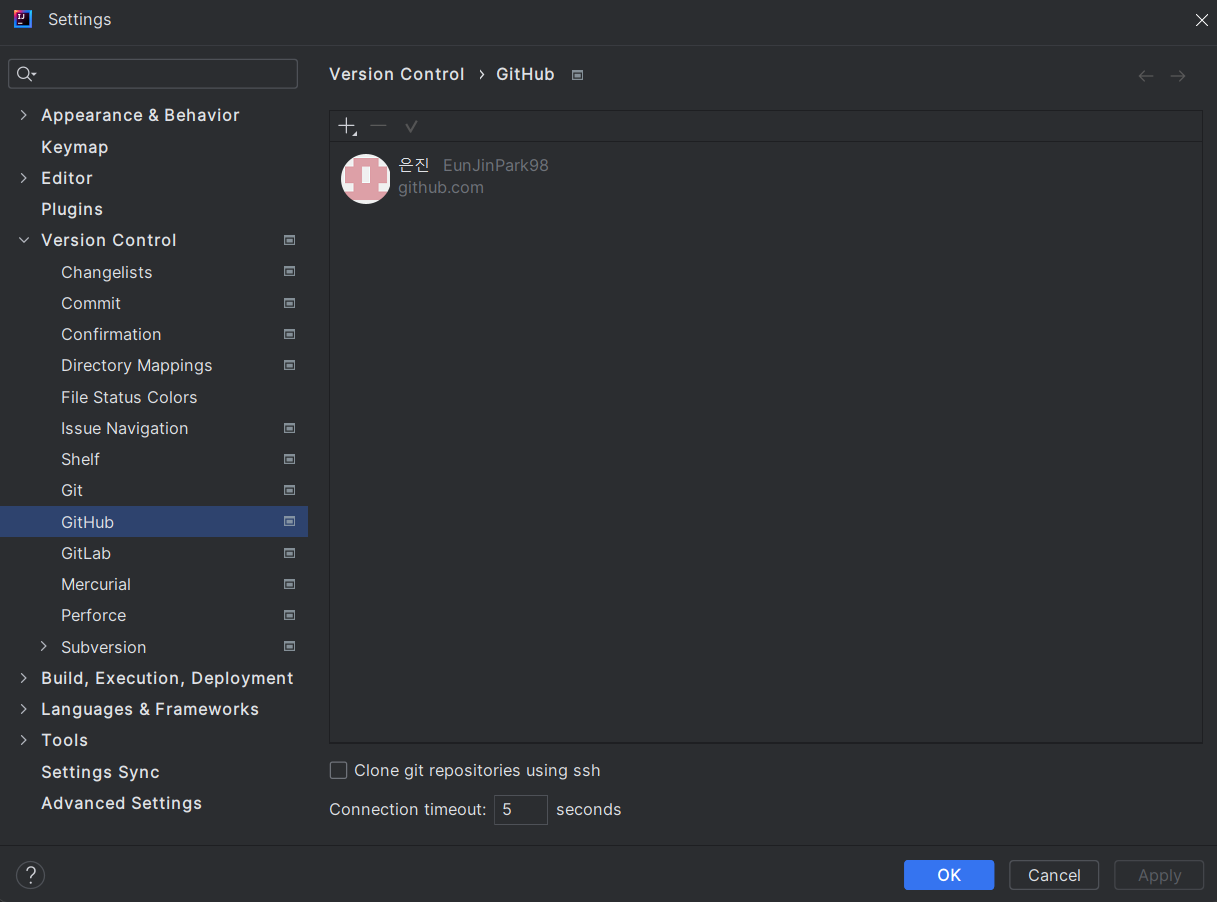
Task: Go forward with the right arrow icon
Action: [1178, 76]
